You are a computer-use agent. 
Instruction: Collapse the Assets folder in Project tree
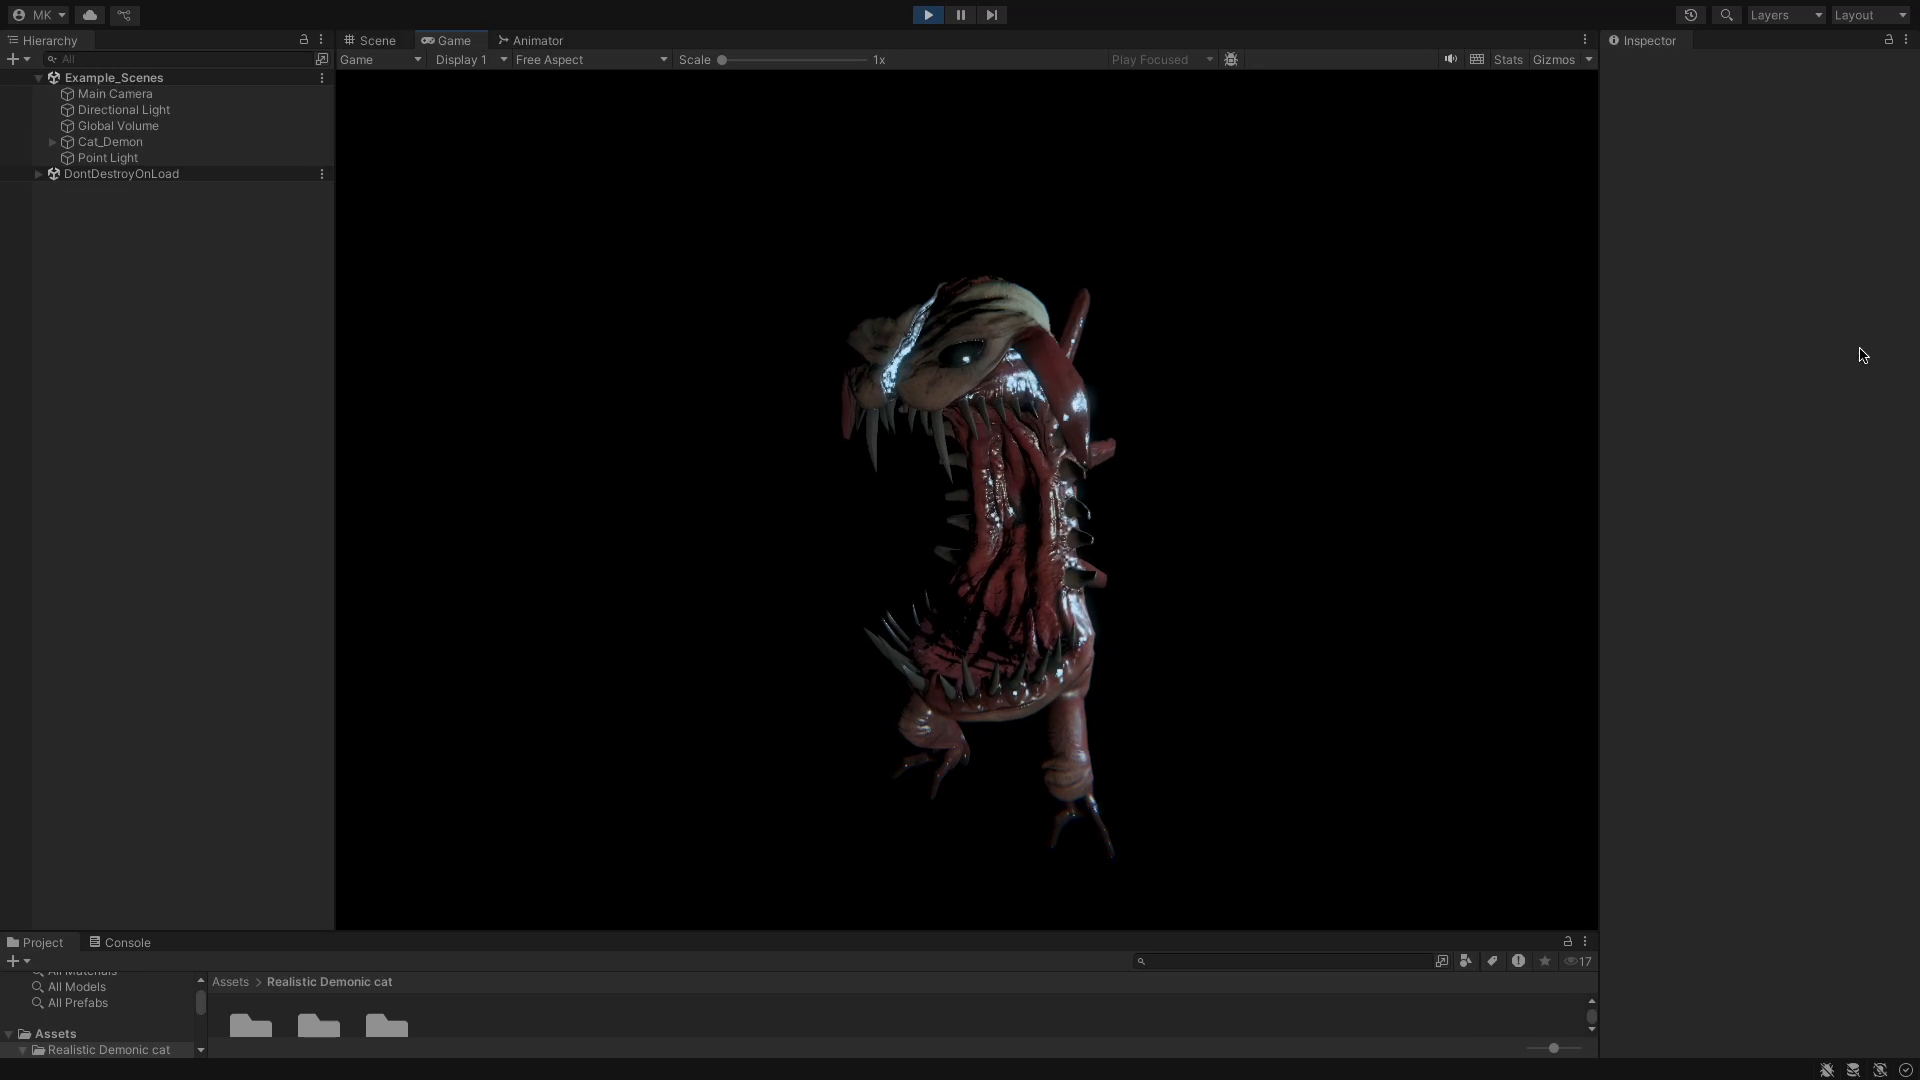coord(9,1034)
